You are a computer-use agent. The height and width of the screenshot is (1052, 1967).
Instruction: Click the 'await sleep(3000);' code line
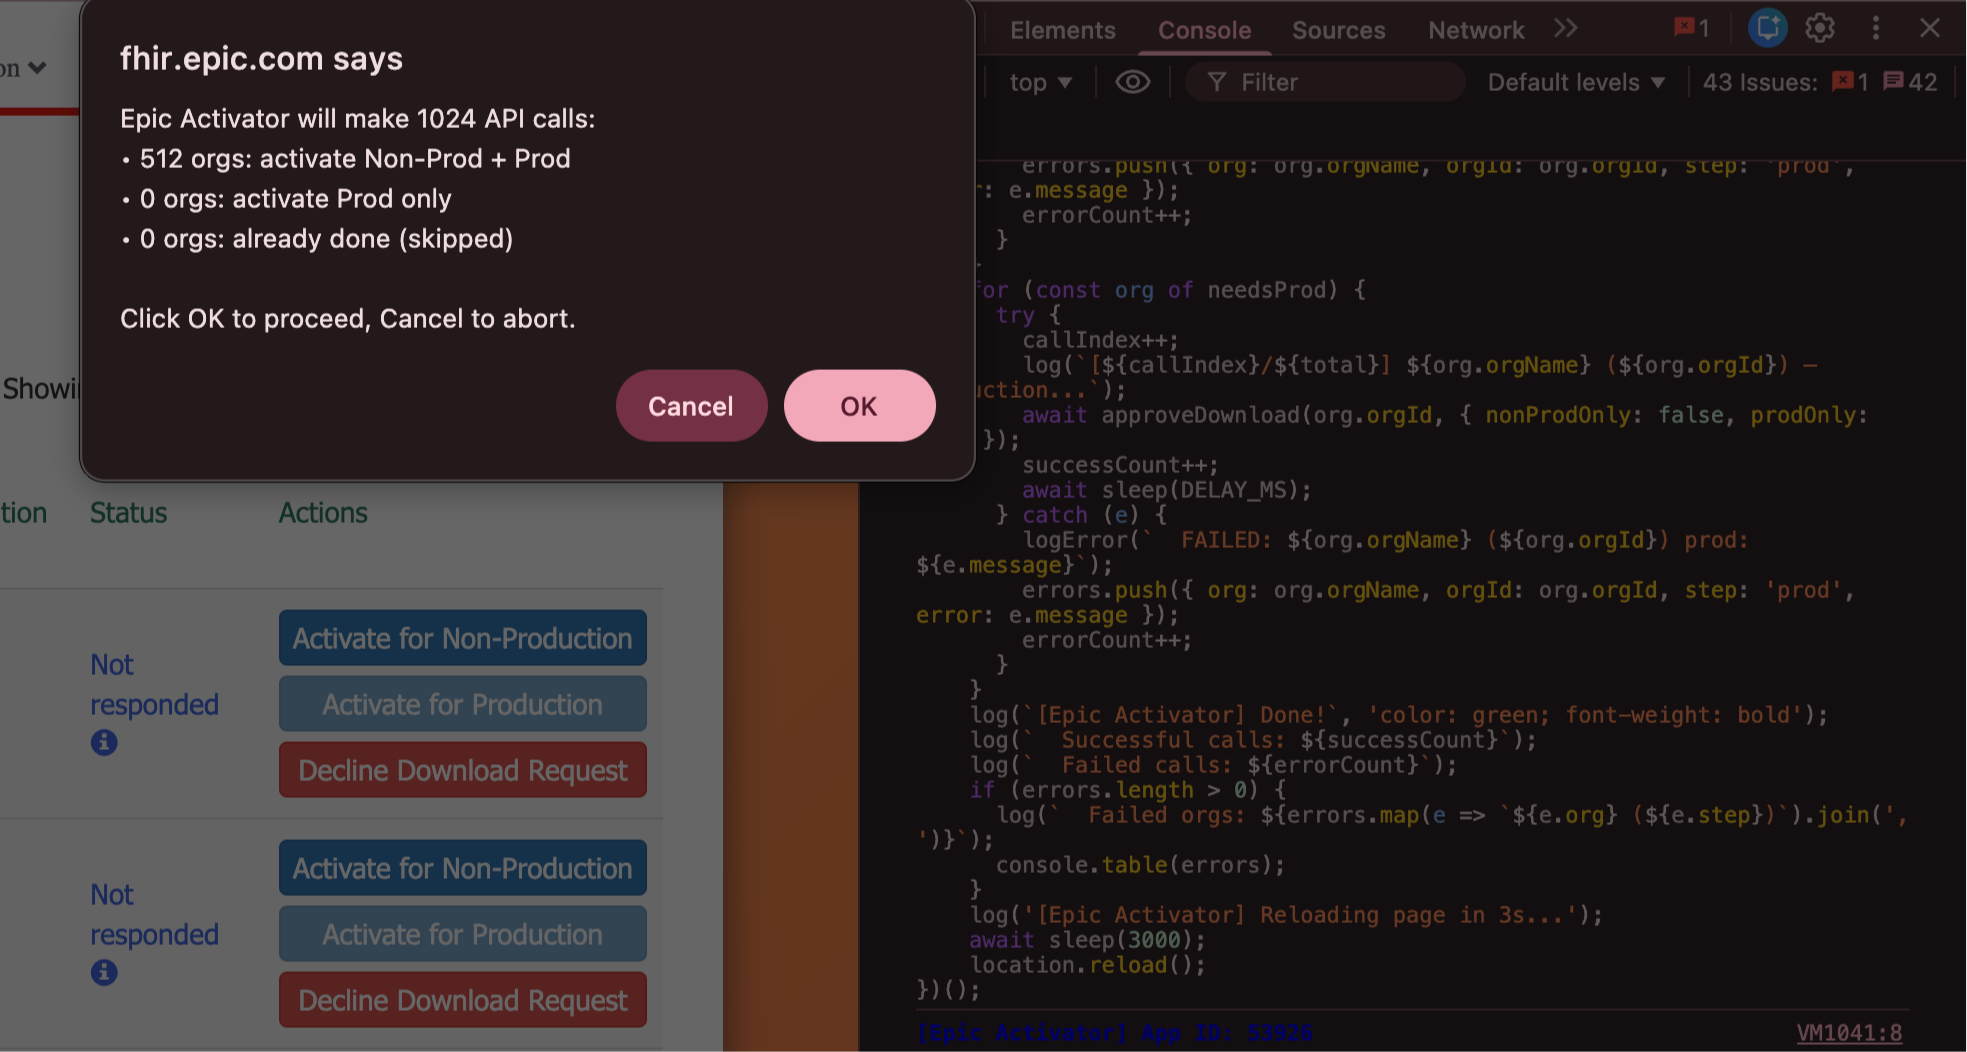1088,940
